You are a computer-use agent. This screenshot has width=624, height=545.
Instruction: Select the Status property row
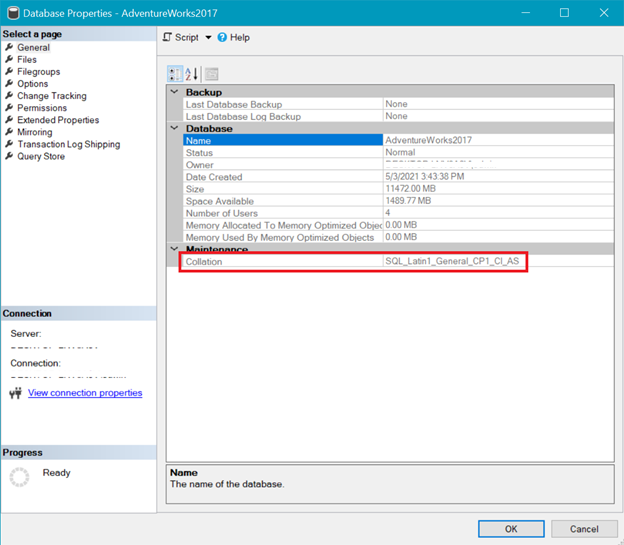(398, 152)
